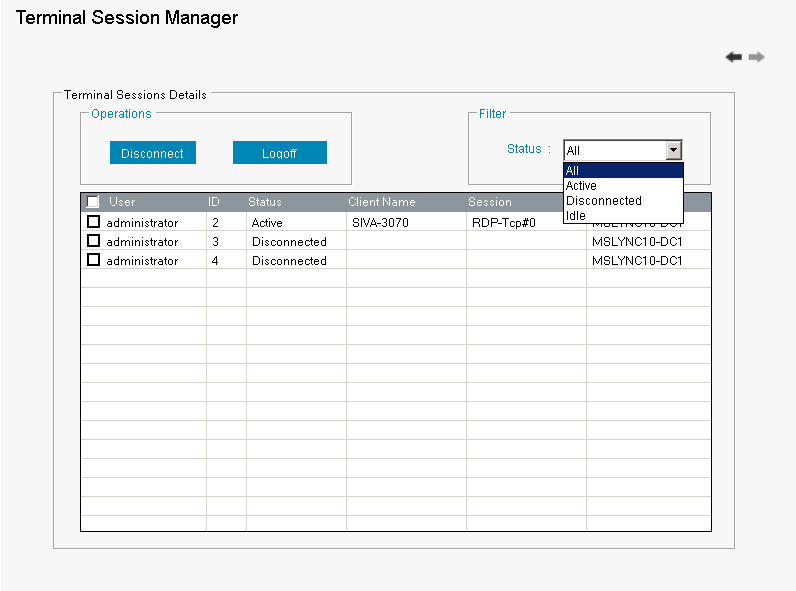796x591 pixels.
Task: Click administrator in the ID 2 row
Action: 142,222
